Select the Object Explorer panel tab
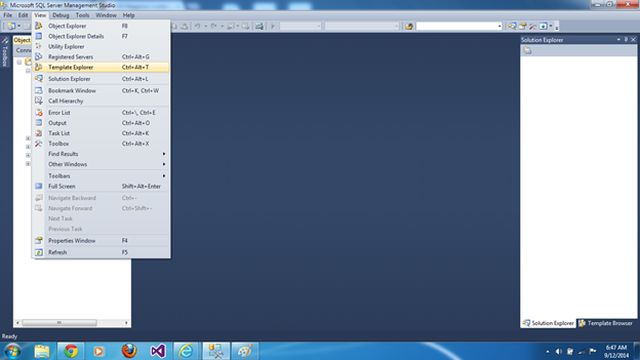 pyautogui.click(x=22, y=40)
